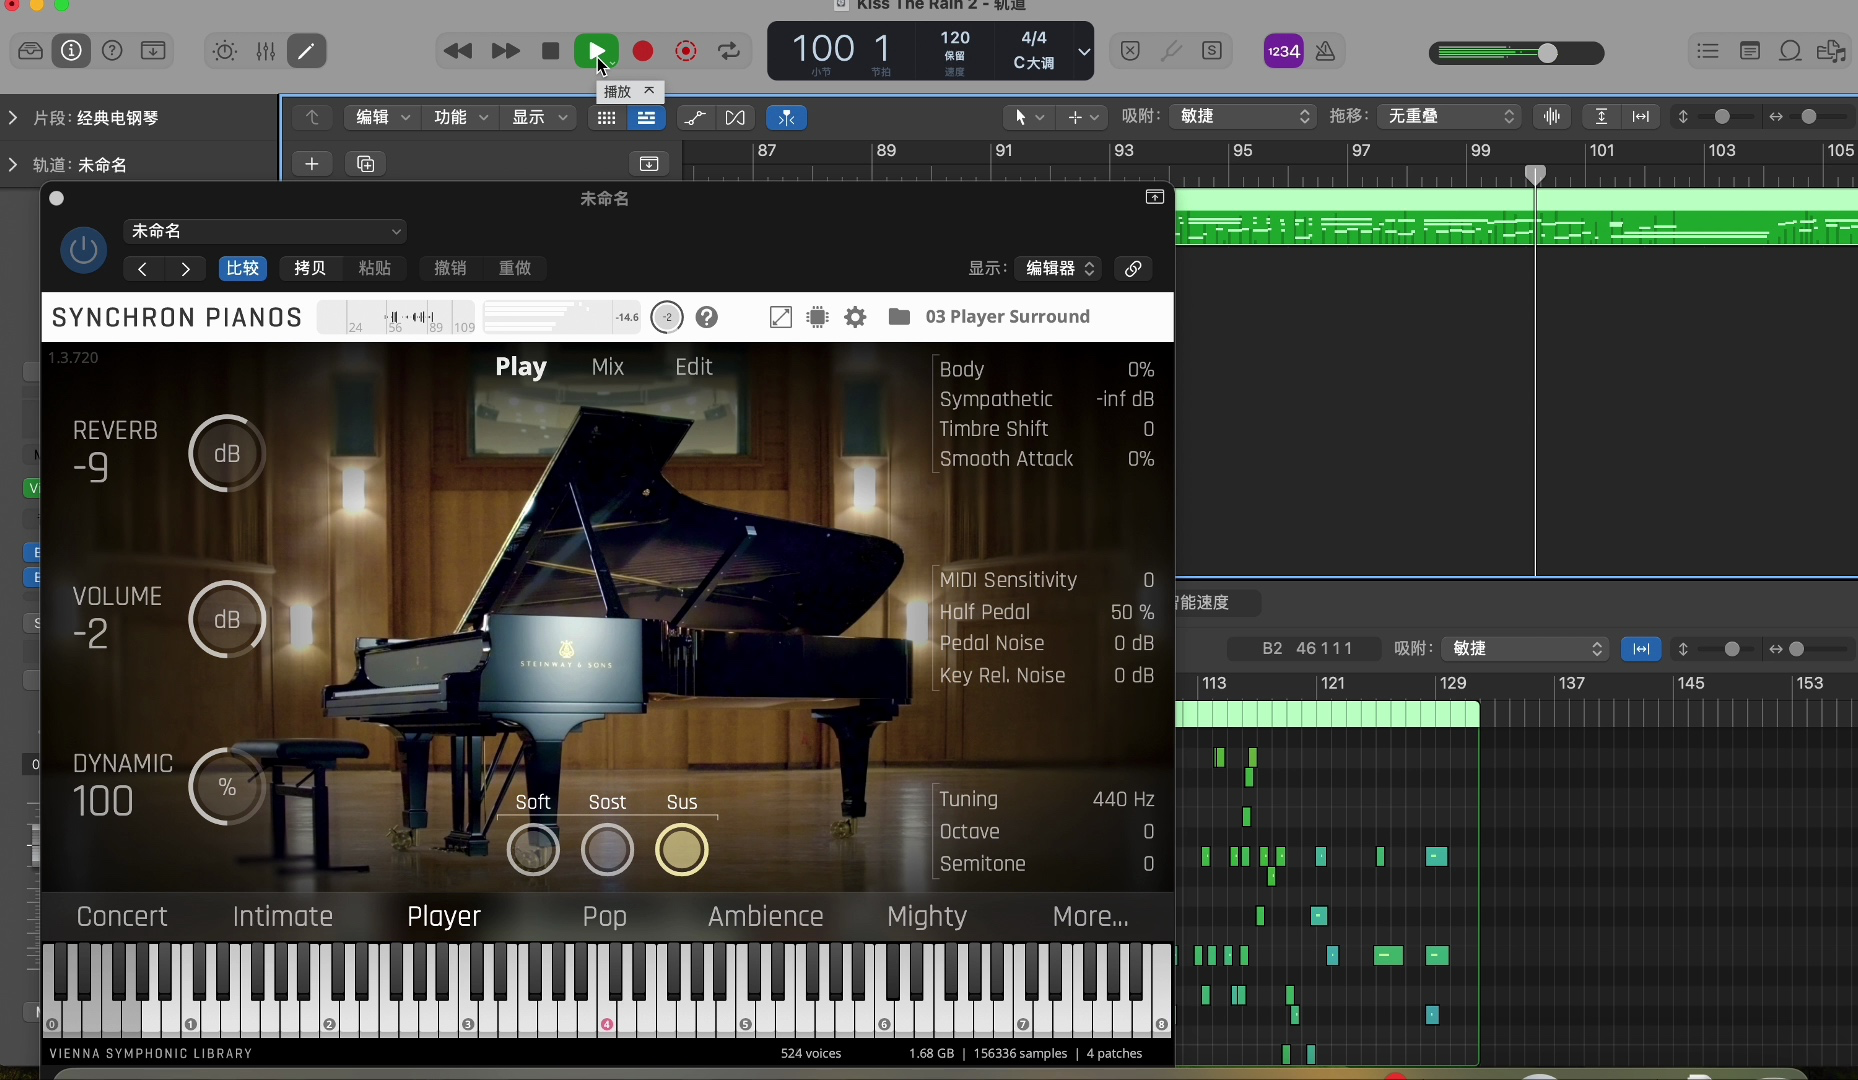The height and width of the screenshot is (1080, 1858).
Task: Click the add track plus button
Action: click(x=312, y=164)
